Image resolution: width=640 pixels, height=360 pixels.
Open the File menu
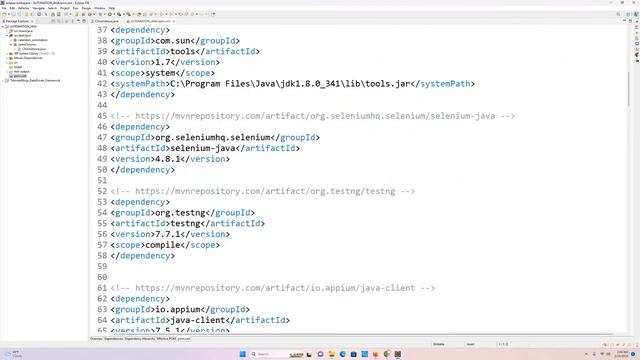[x=4, y=8]
